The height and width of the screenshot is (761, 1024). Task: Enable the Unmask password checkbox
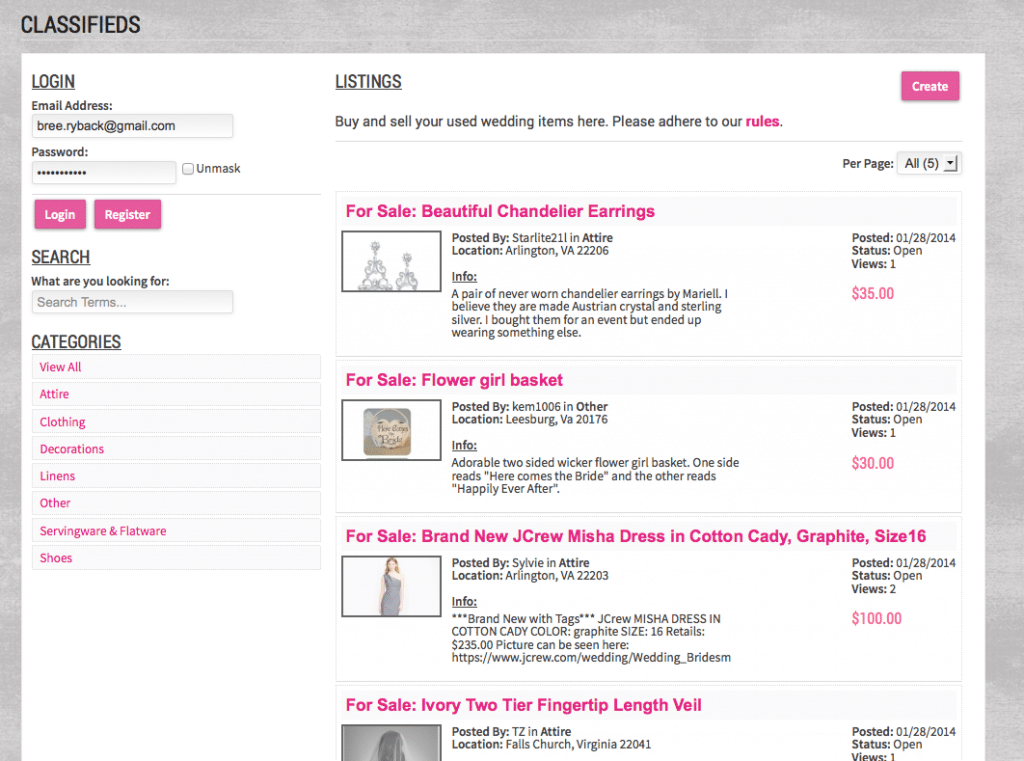[x=188, y=169]
